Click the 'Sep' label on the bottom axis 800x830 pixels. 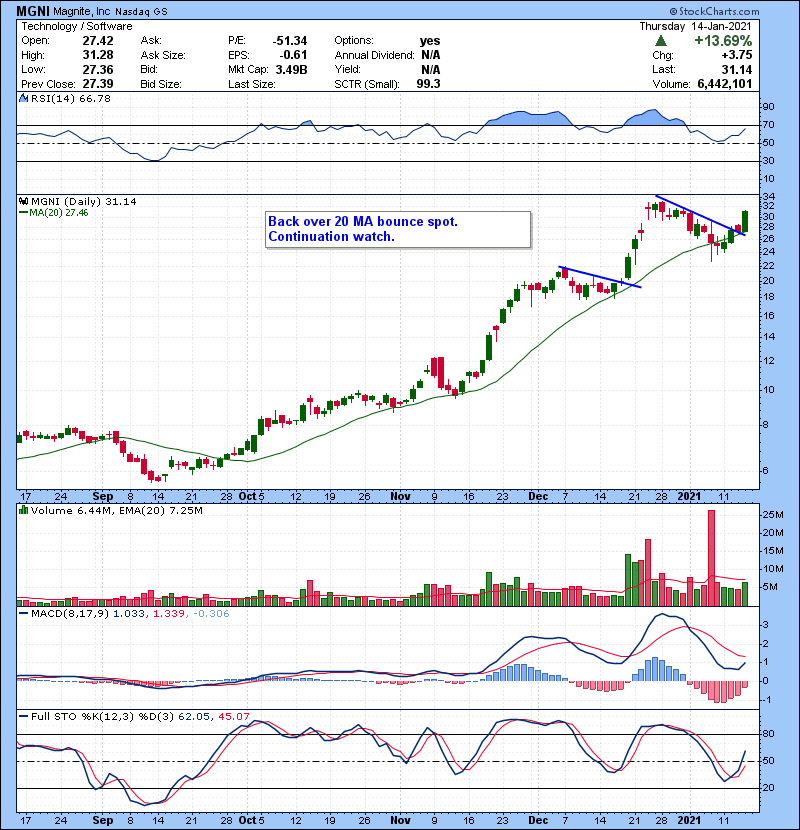(x=103, y=820)
